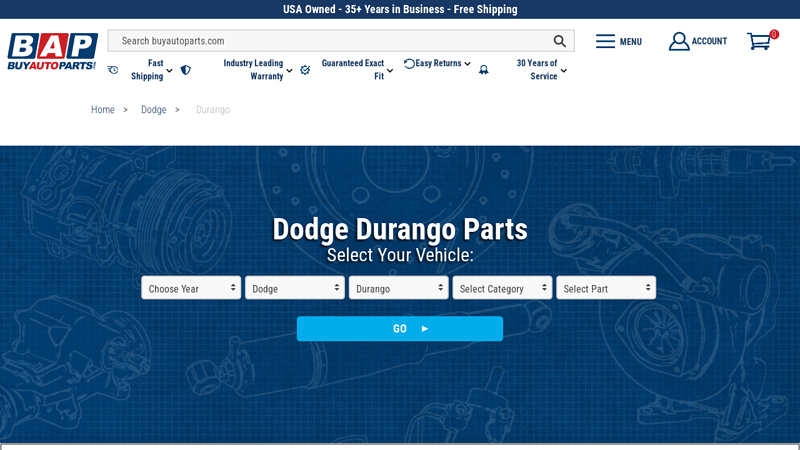Open the hamburger menu icon
Screen dimensions: 800x450
pos(605,41)
